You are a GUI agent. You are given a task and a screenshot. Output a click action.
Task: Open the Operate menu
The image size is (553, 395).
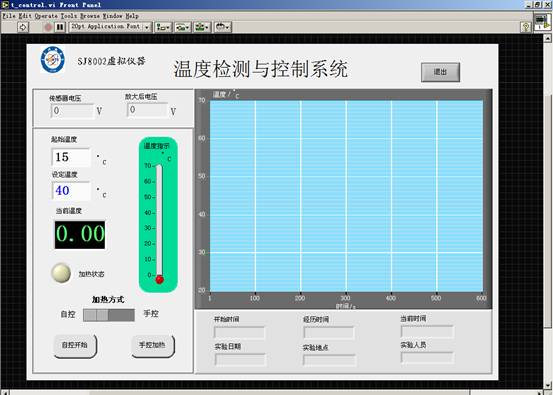46,16
